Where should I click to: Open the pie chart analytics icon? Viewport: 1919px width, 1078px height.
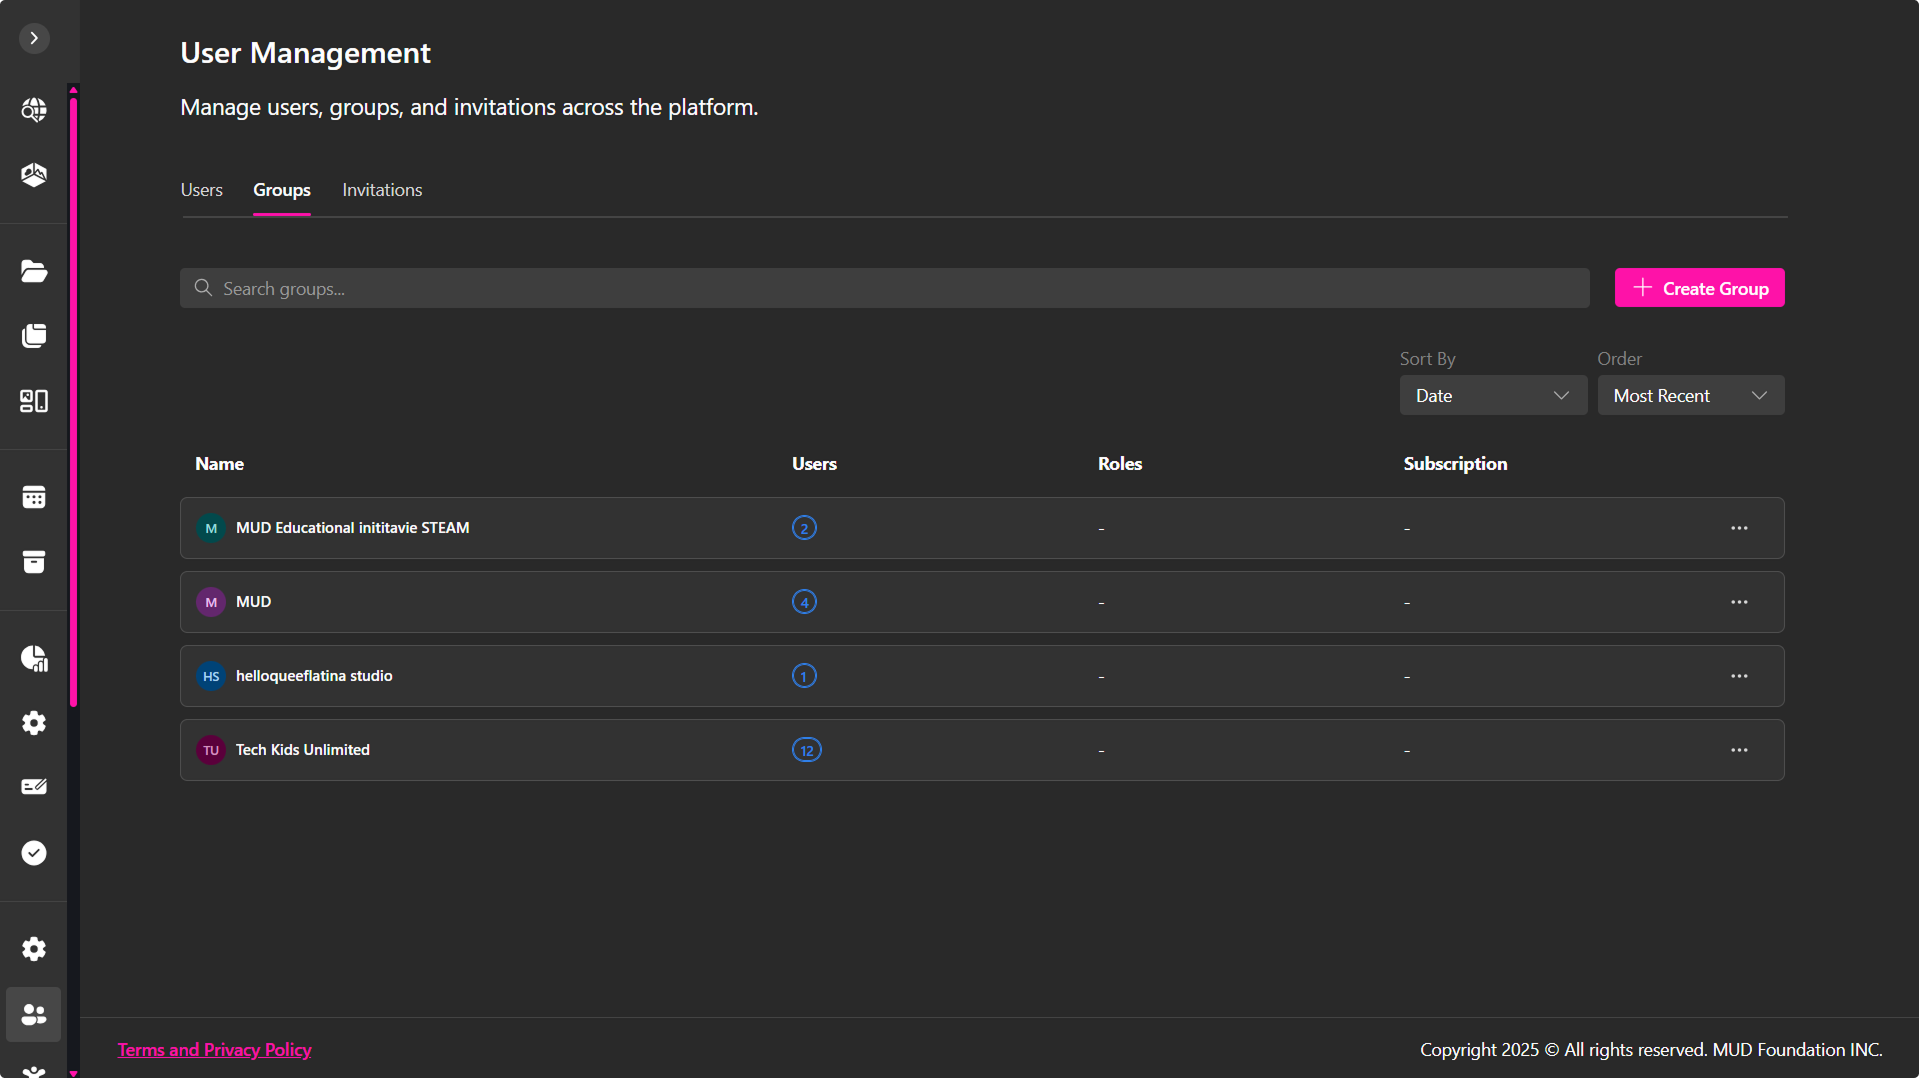coord(34,658)
